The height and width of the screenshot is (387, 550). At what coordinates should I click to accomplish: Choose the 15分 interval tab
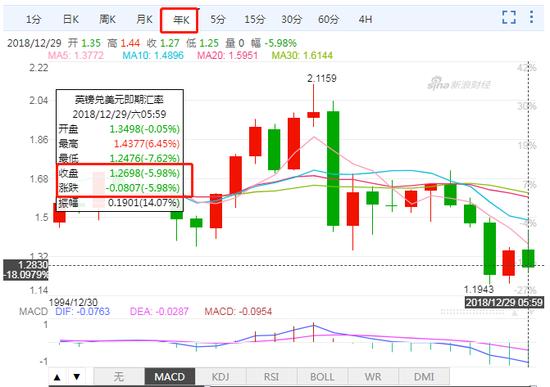(255, 19)
